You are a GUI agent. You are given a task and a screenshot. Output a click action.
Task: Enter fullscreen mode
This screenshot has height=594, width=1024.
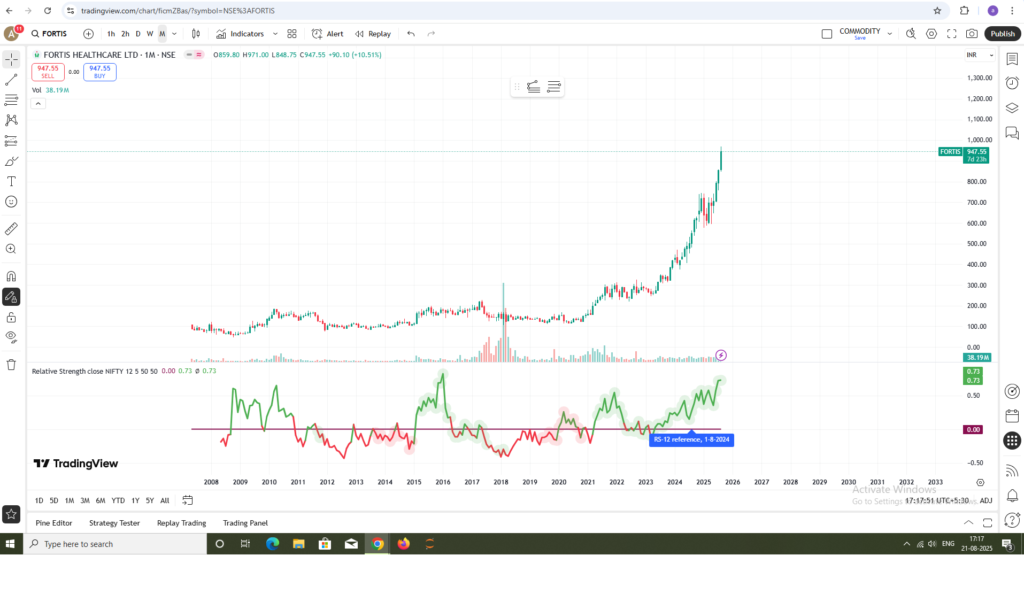pyautogui.click(x=952, y=34)
